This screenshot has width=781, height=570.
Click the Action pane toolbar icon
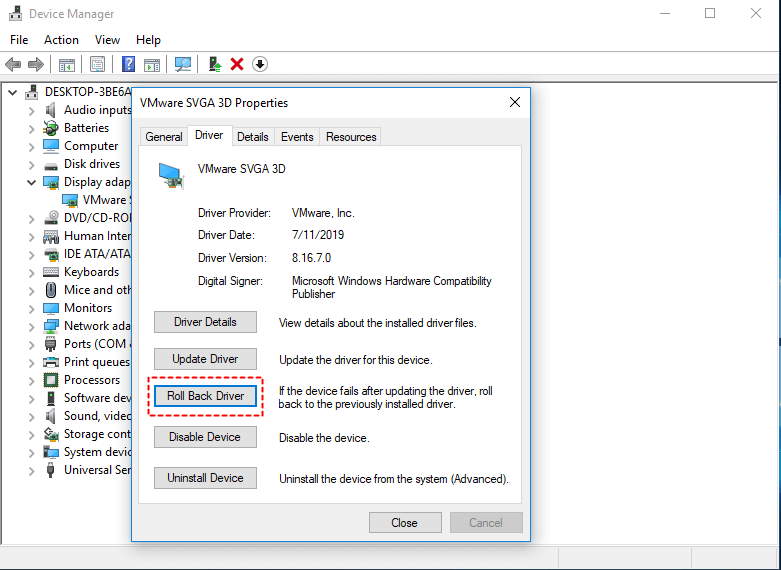pos(151,64)
